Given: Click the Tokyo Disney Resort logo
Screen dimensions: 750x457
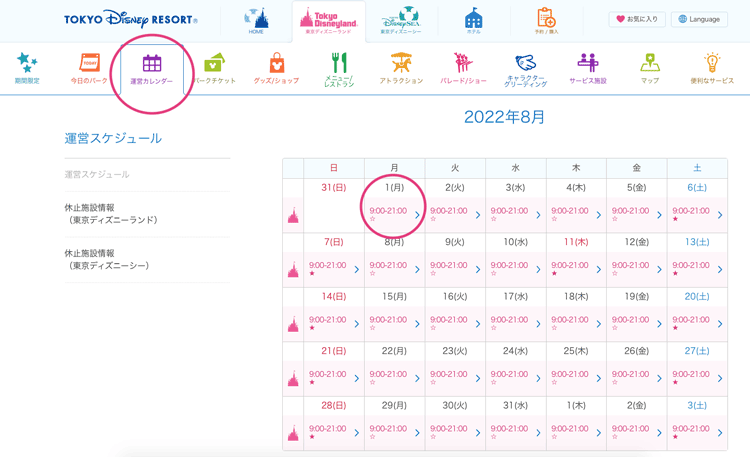Looking at the screenshot, I should (130, 19).
